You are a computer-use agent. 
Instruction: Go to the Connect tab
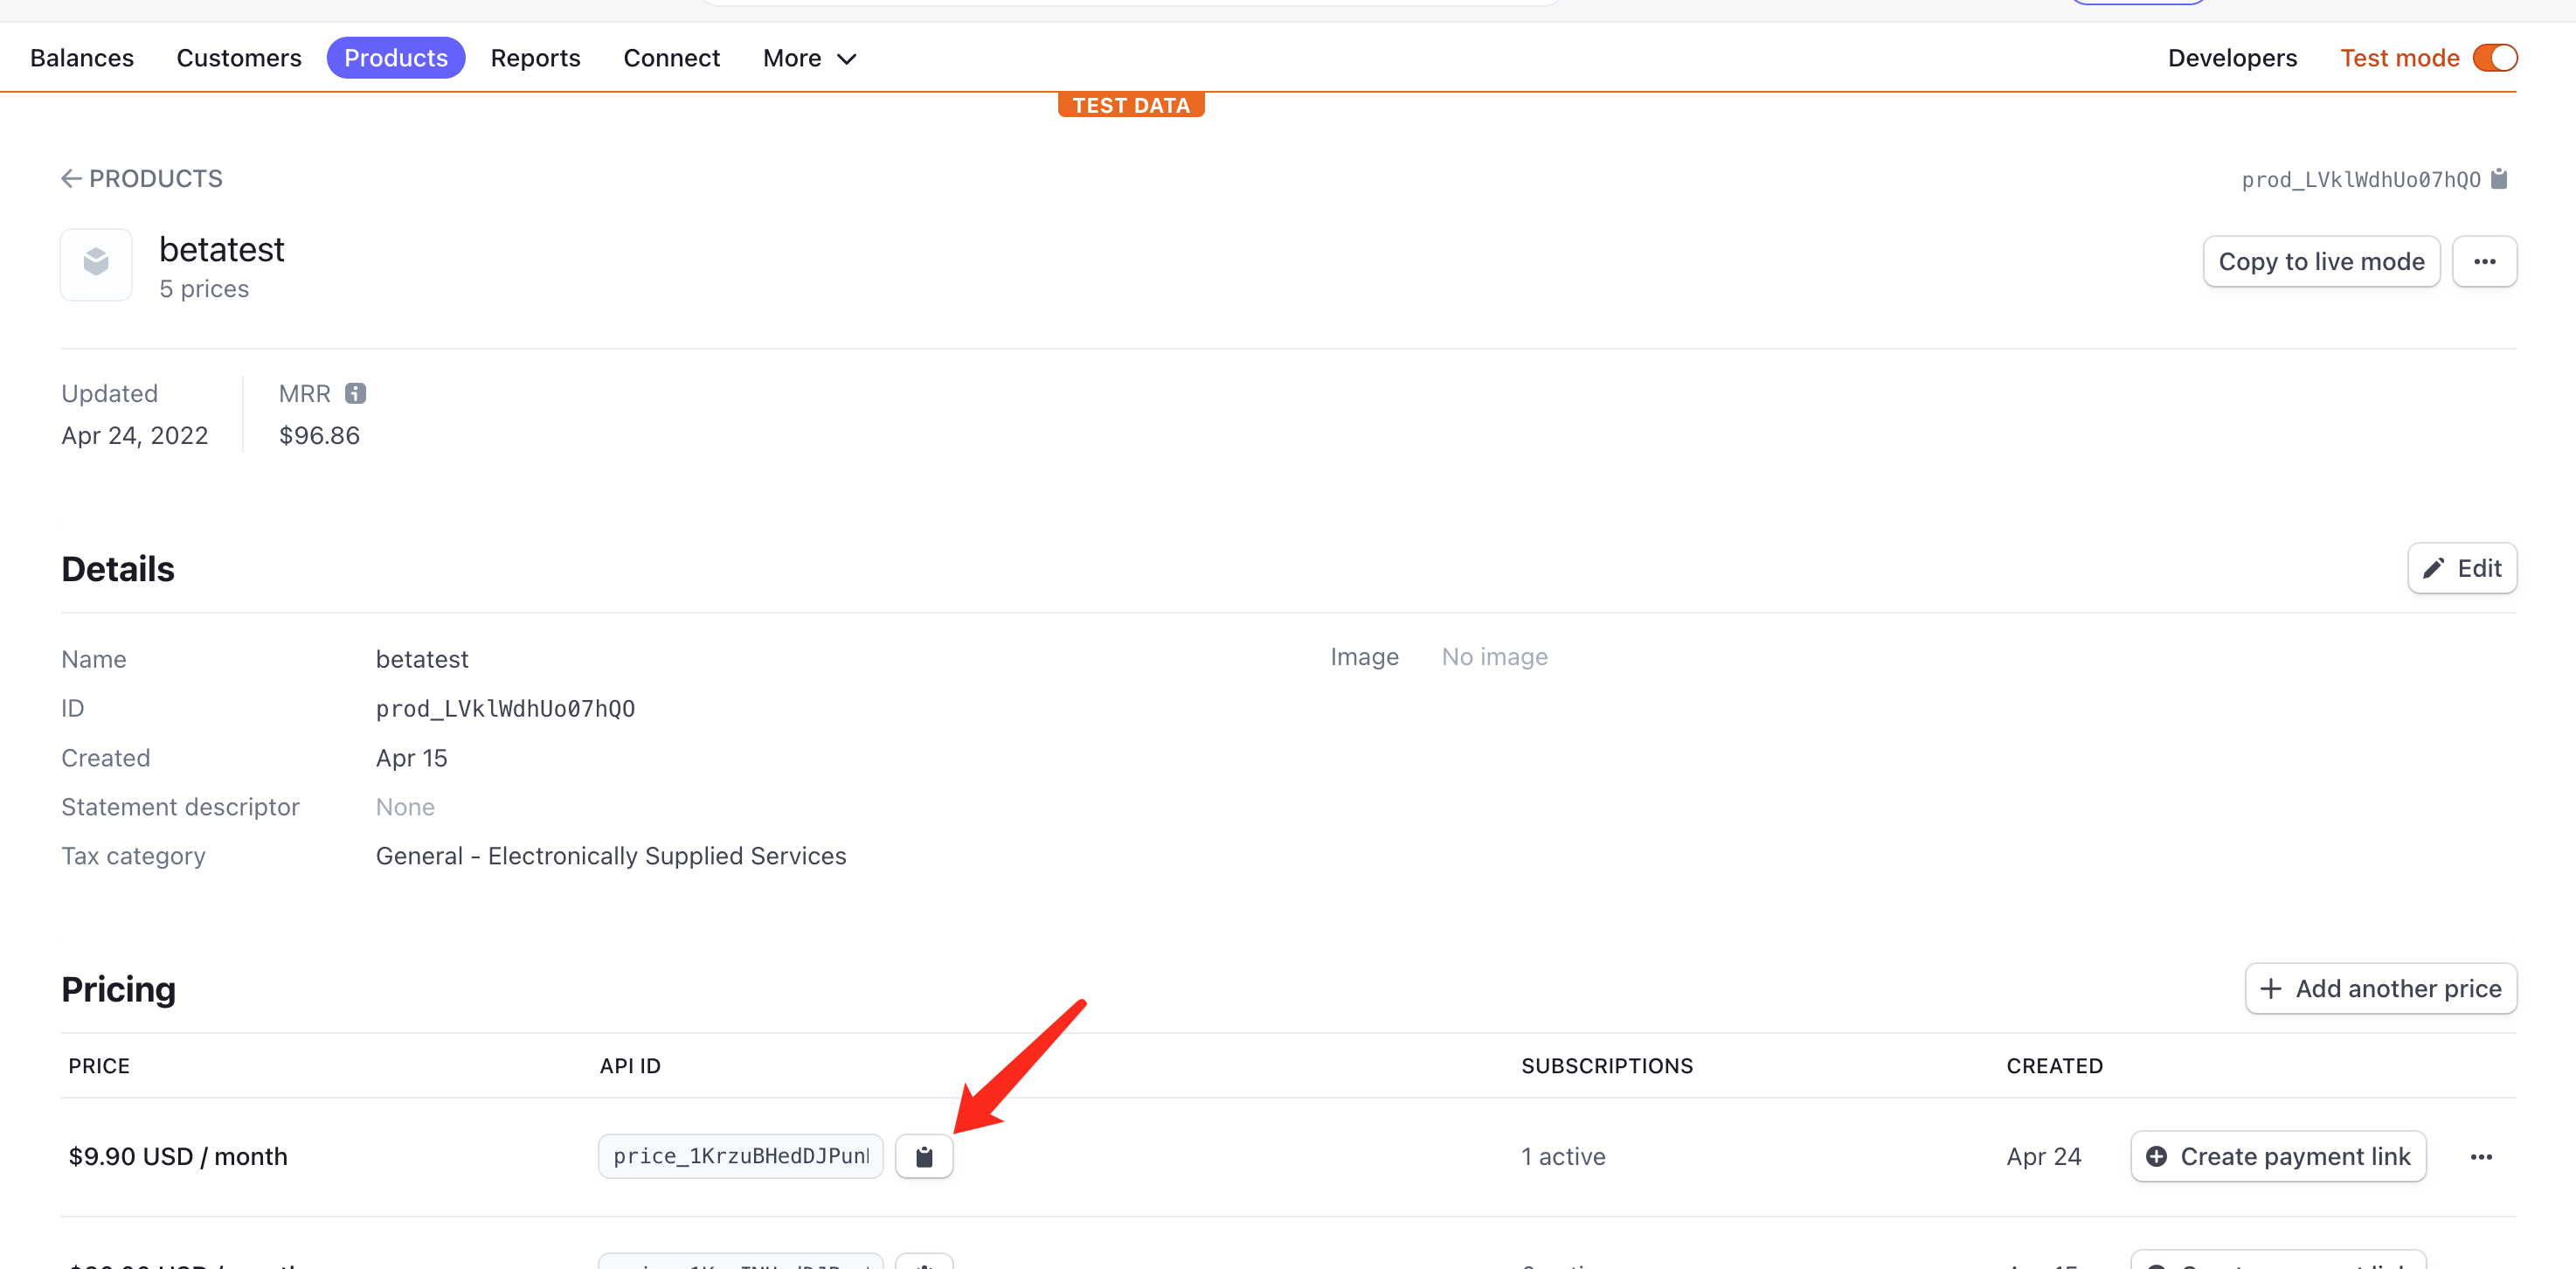[671, 58]
